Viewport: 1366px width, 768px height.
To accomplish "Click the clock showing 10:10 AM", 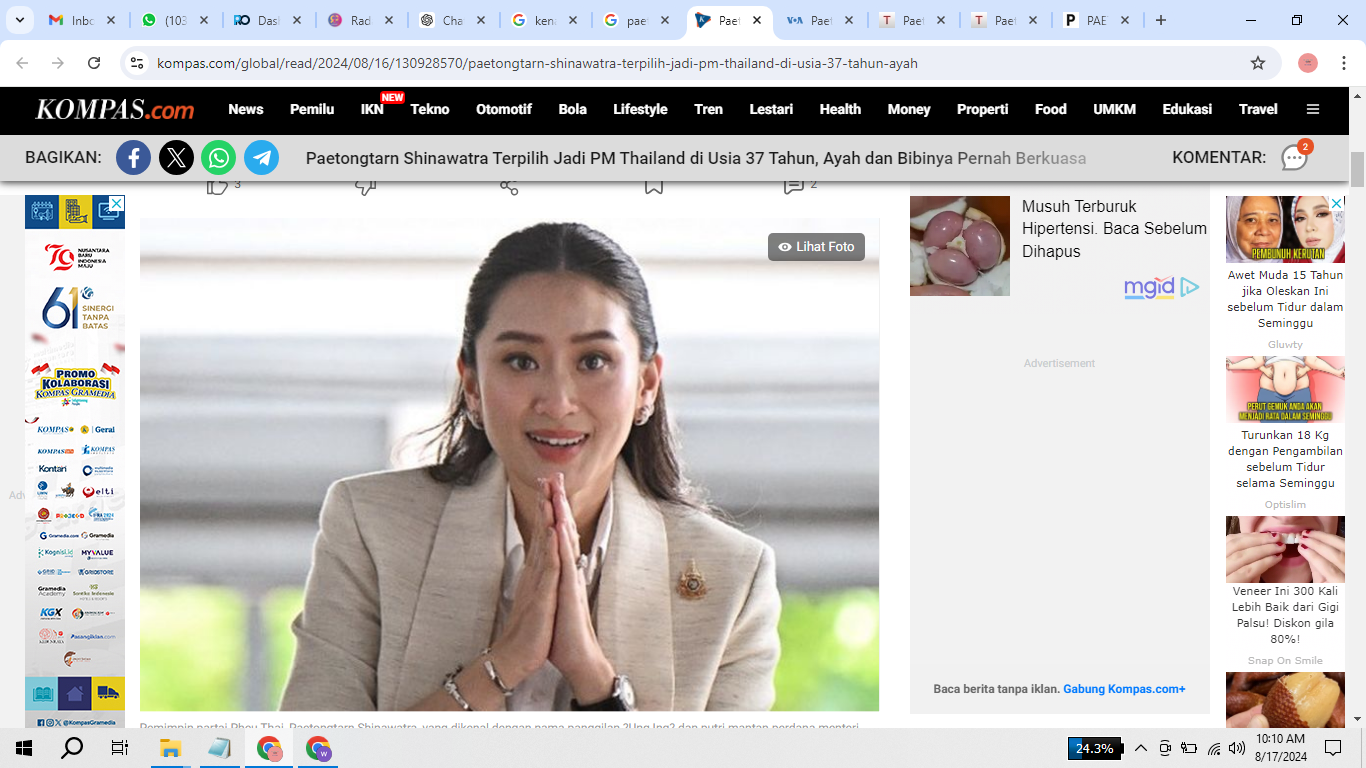I will (x=1280, y=739).
